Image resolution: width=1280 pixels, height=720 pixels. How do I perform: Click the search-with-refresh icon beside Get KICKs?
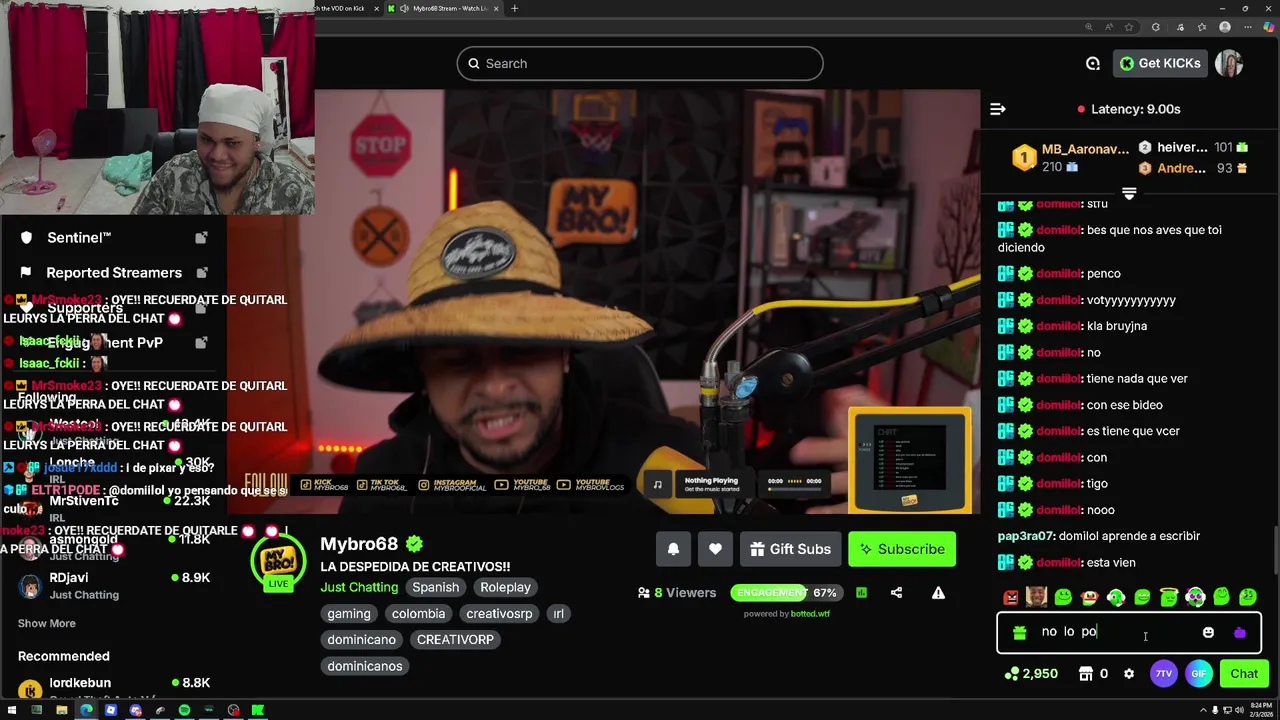(1093, 63)
